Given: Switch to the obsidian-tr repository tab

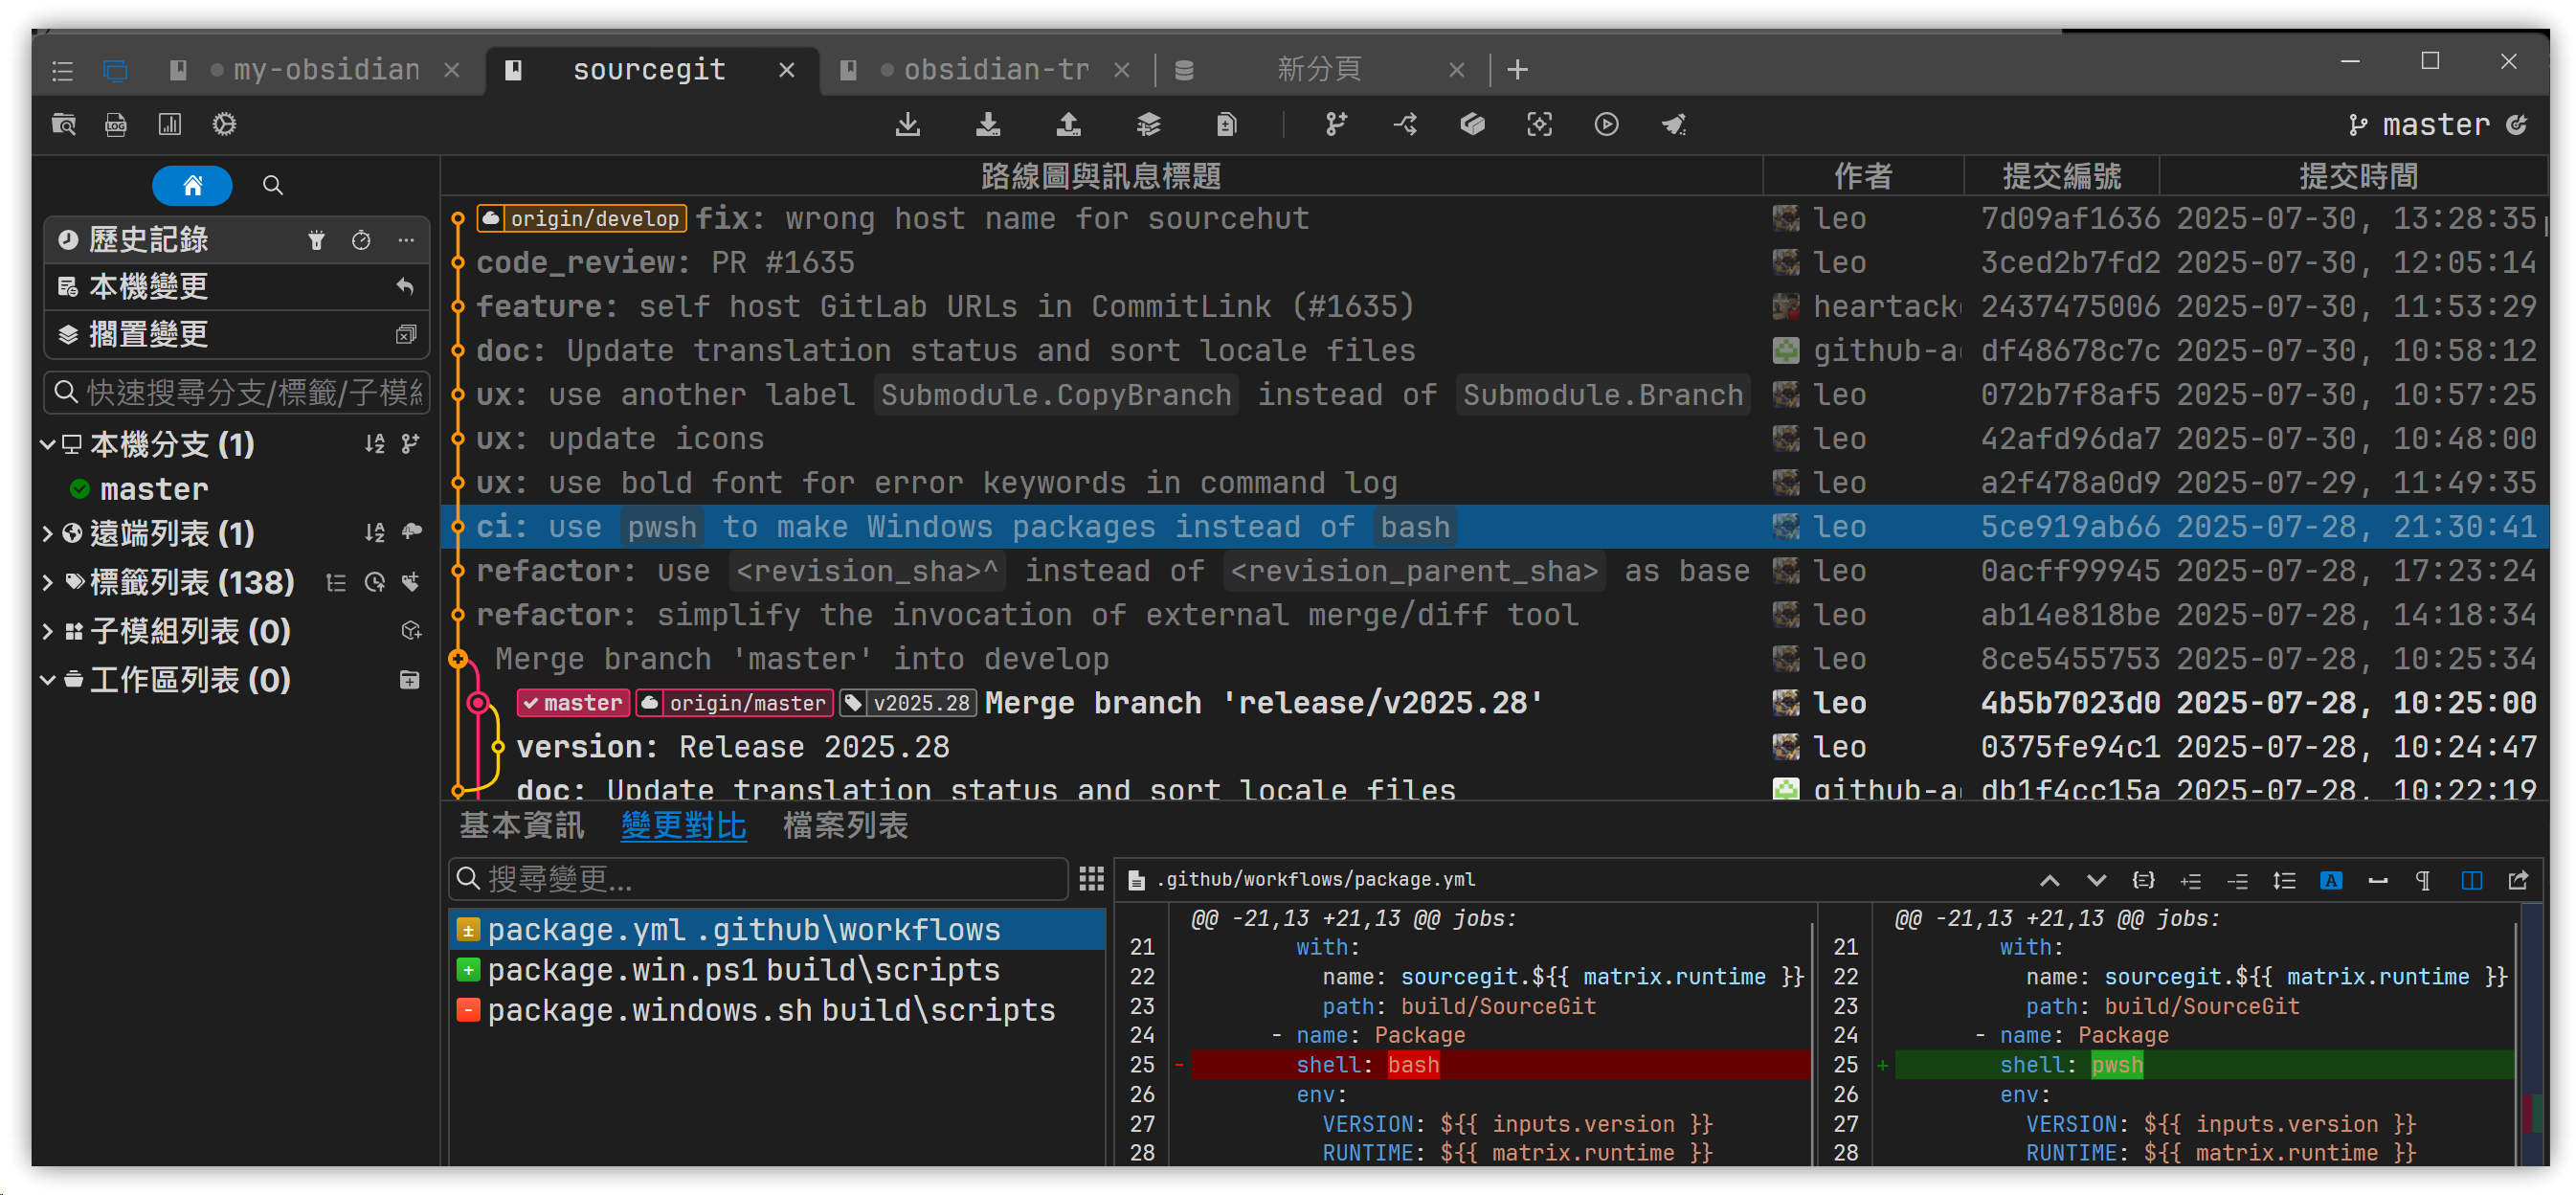Looking at the screenshot, I should point(995,70).
